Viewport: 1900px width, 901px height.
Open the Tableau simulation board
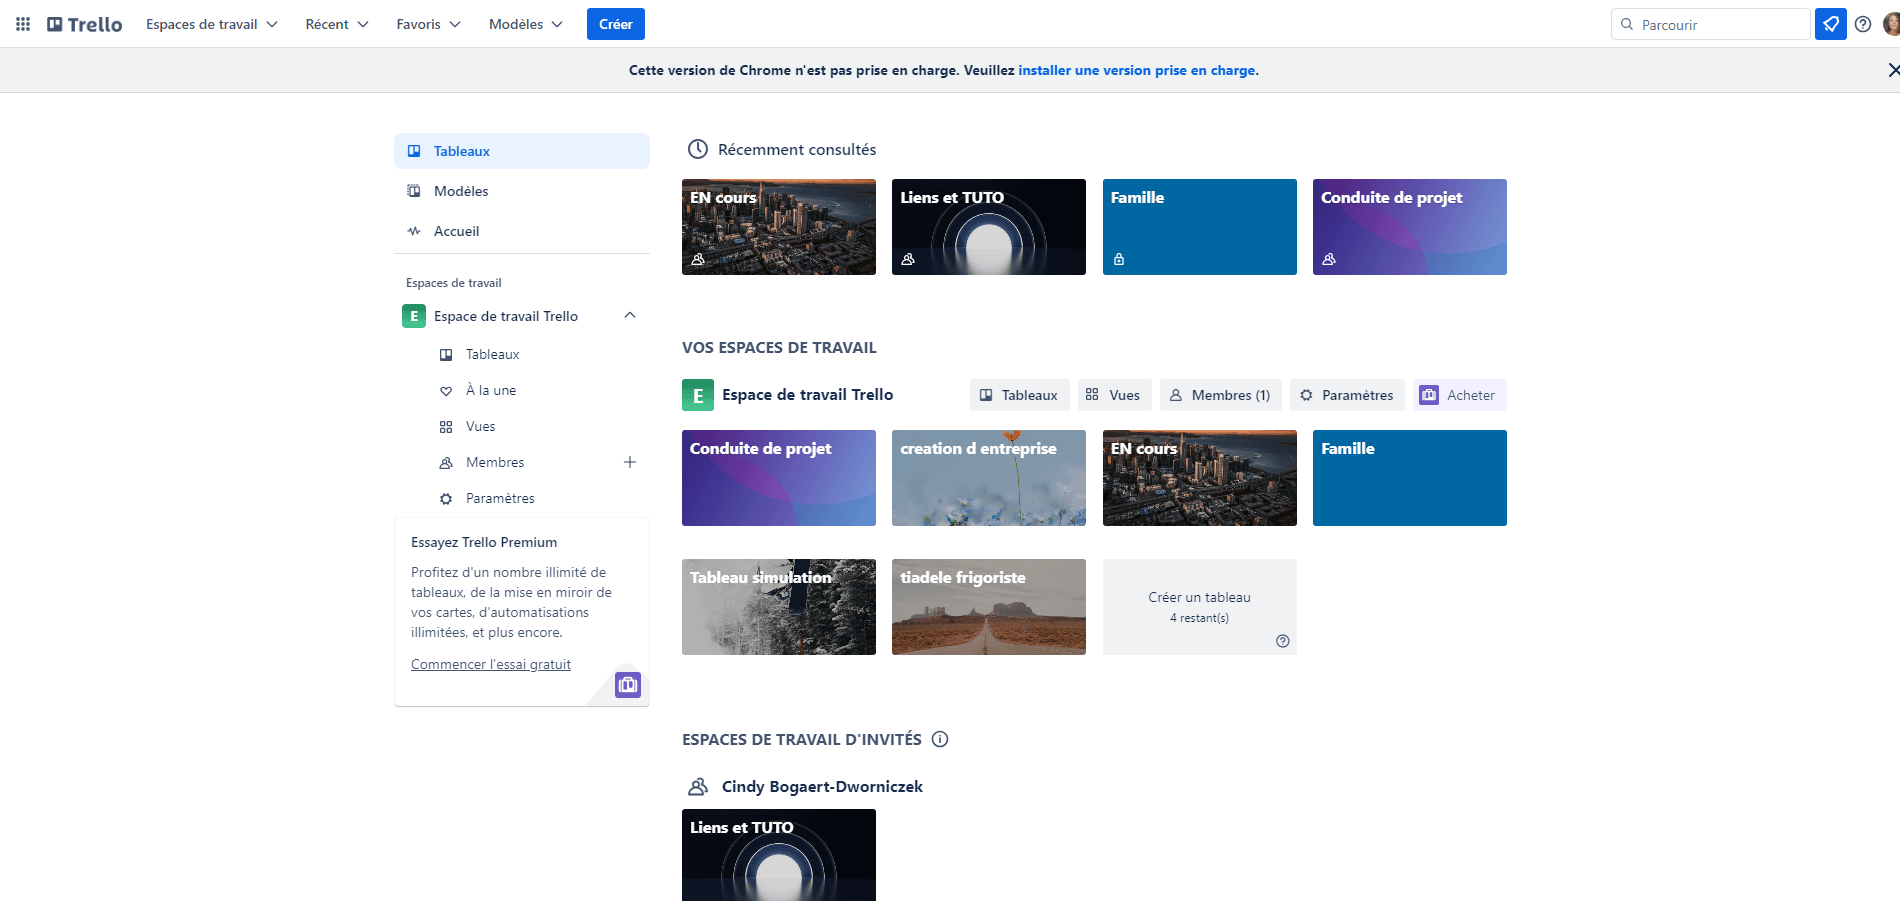[x=779, y=607]
